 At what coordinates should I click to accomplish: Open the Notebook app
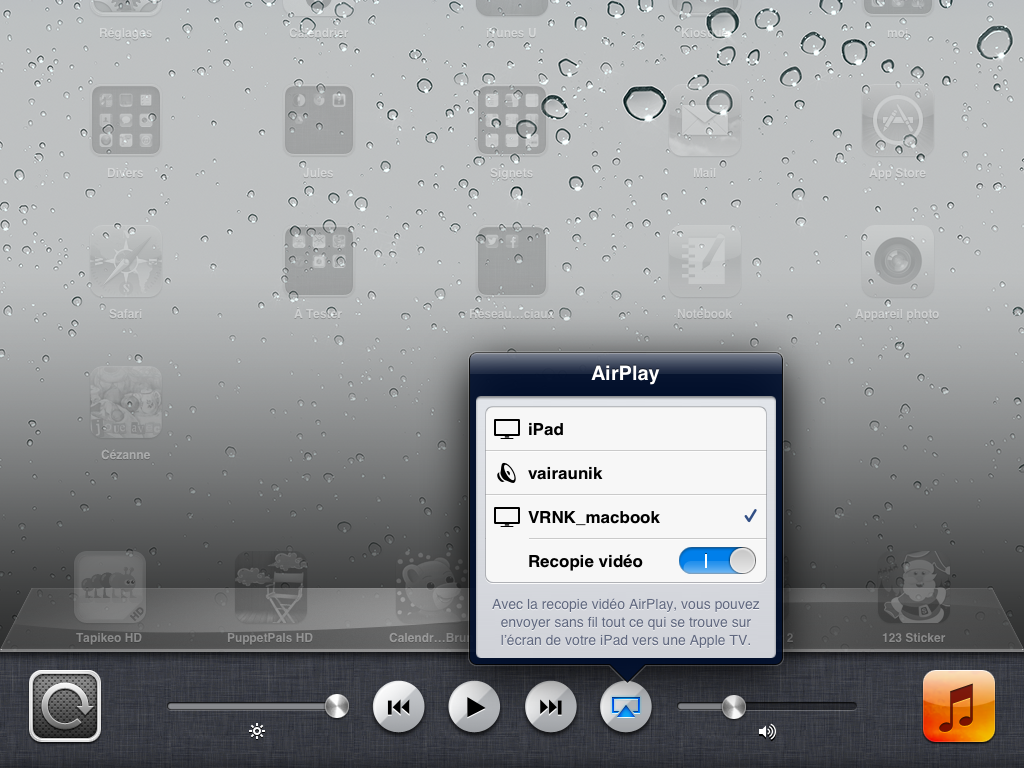tap(705, 261)
